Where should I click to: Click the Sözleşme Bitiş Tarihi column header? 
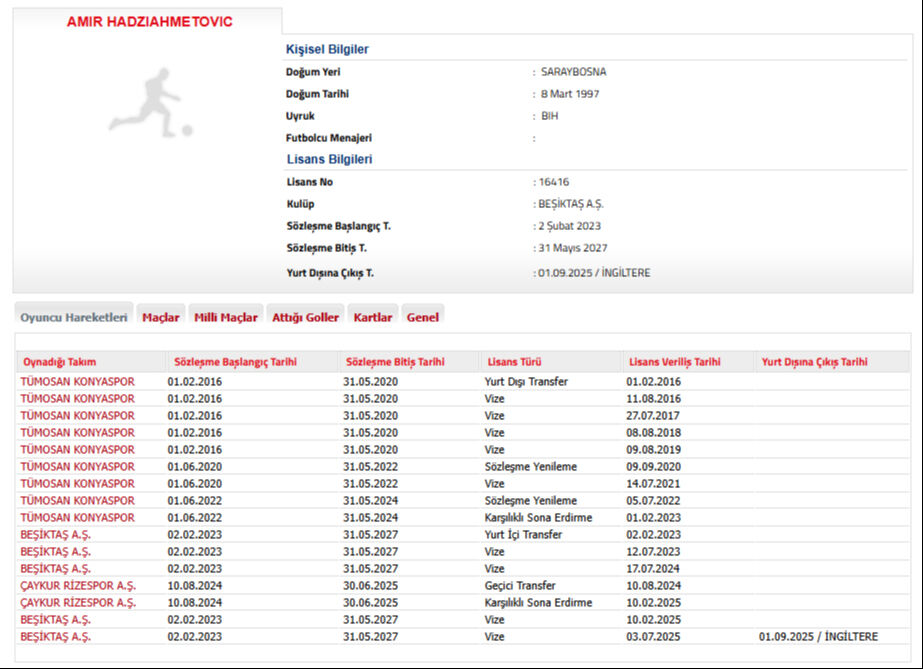[395, 362]
